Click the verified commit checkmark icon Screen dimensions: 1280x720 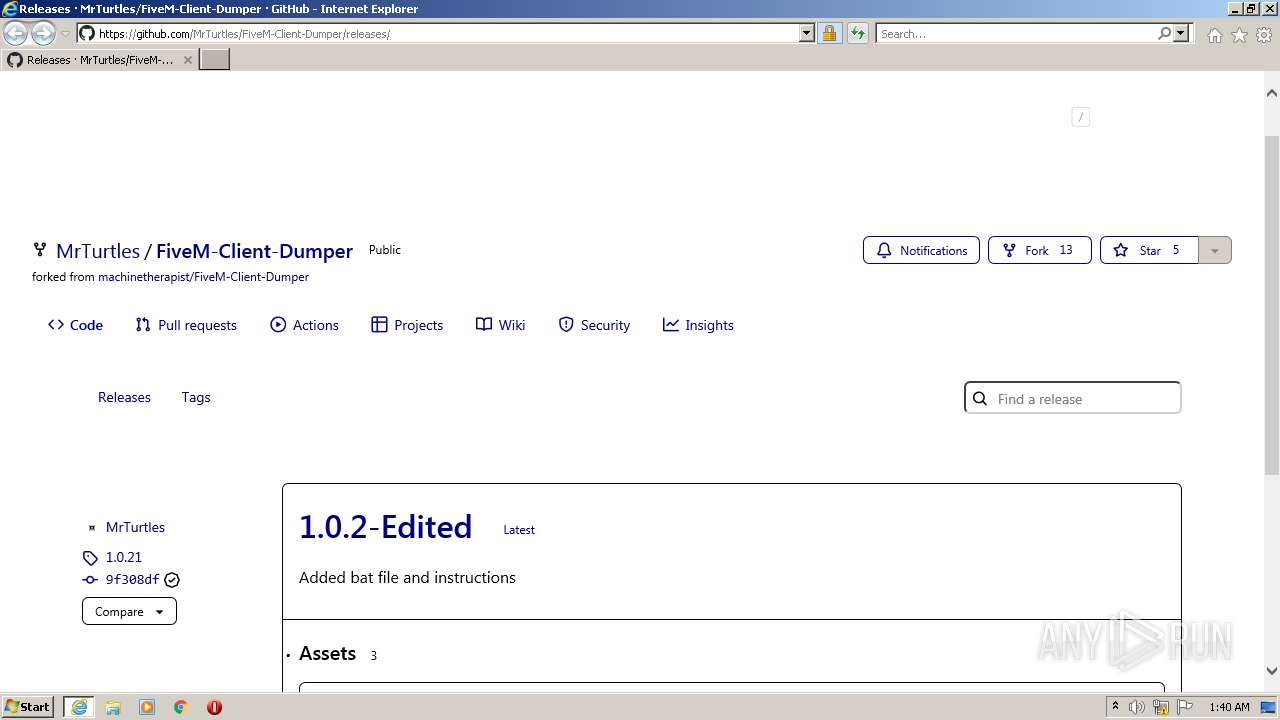click(172, 579)
